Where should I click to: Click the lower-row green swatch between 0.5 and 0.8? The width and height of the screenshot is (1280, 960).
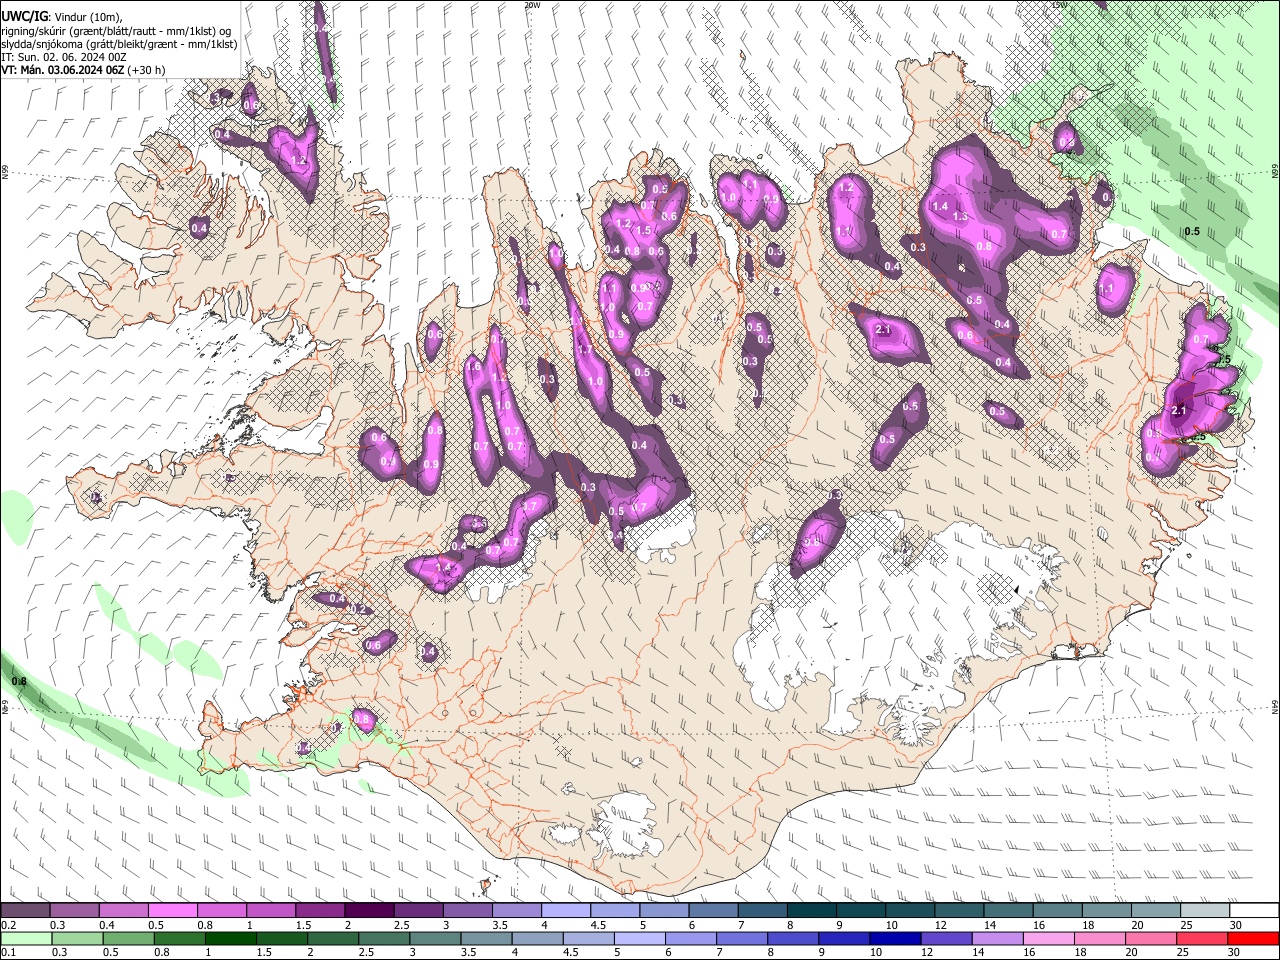[x=129, y=939]
